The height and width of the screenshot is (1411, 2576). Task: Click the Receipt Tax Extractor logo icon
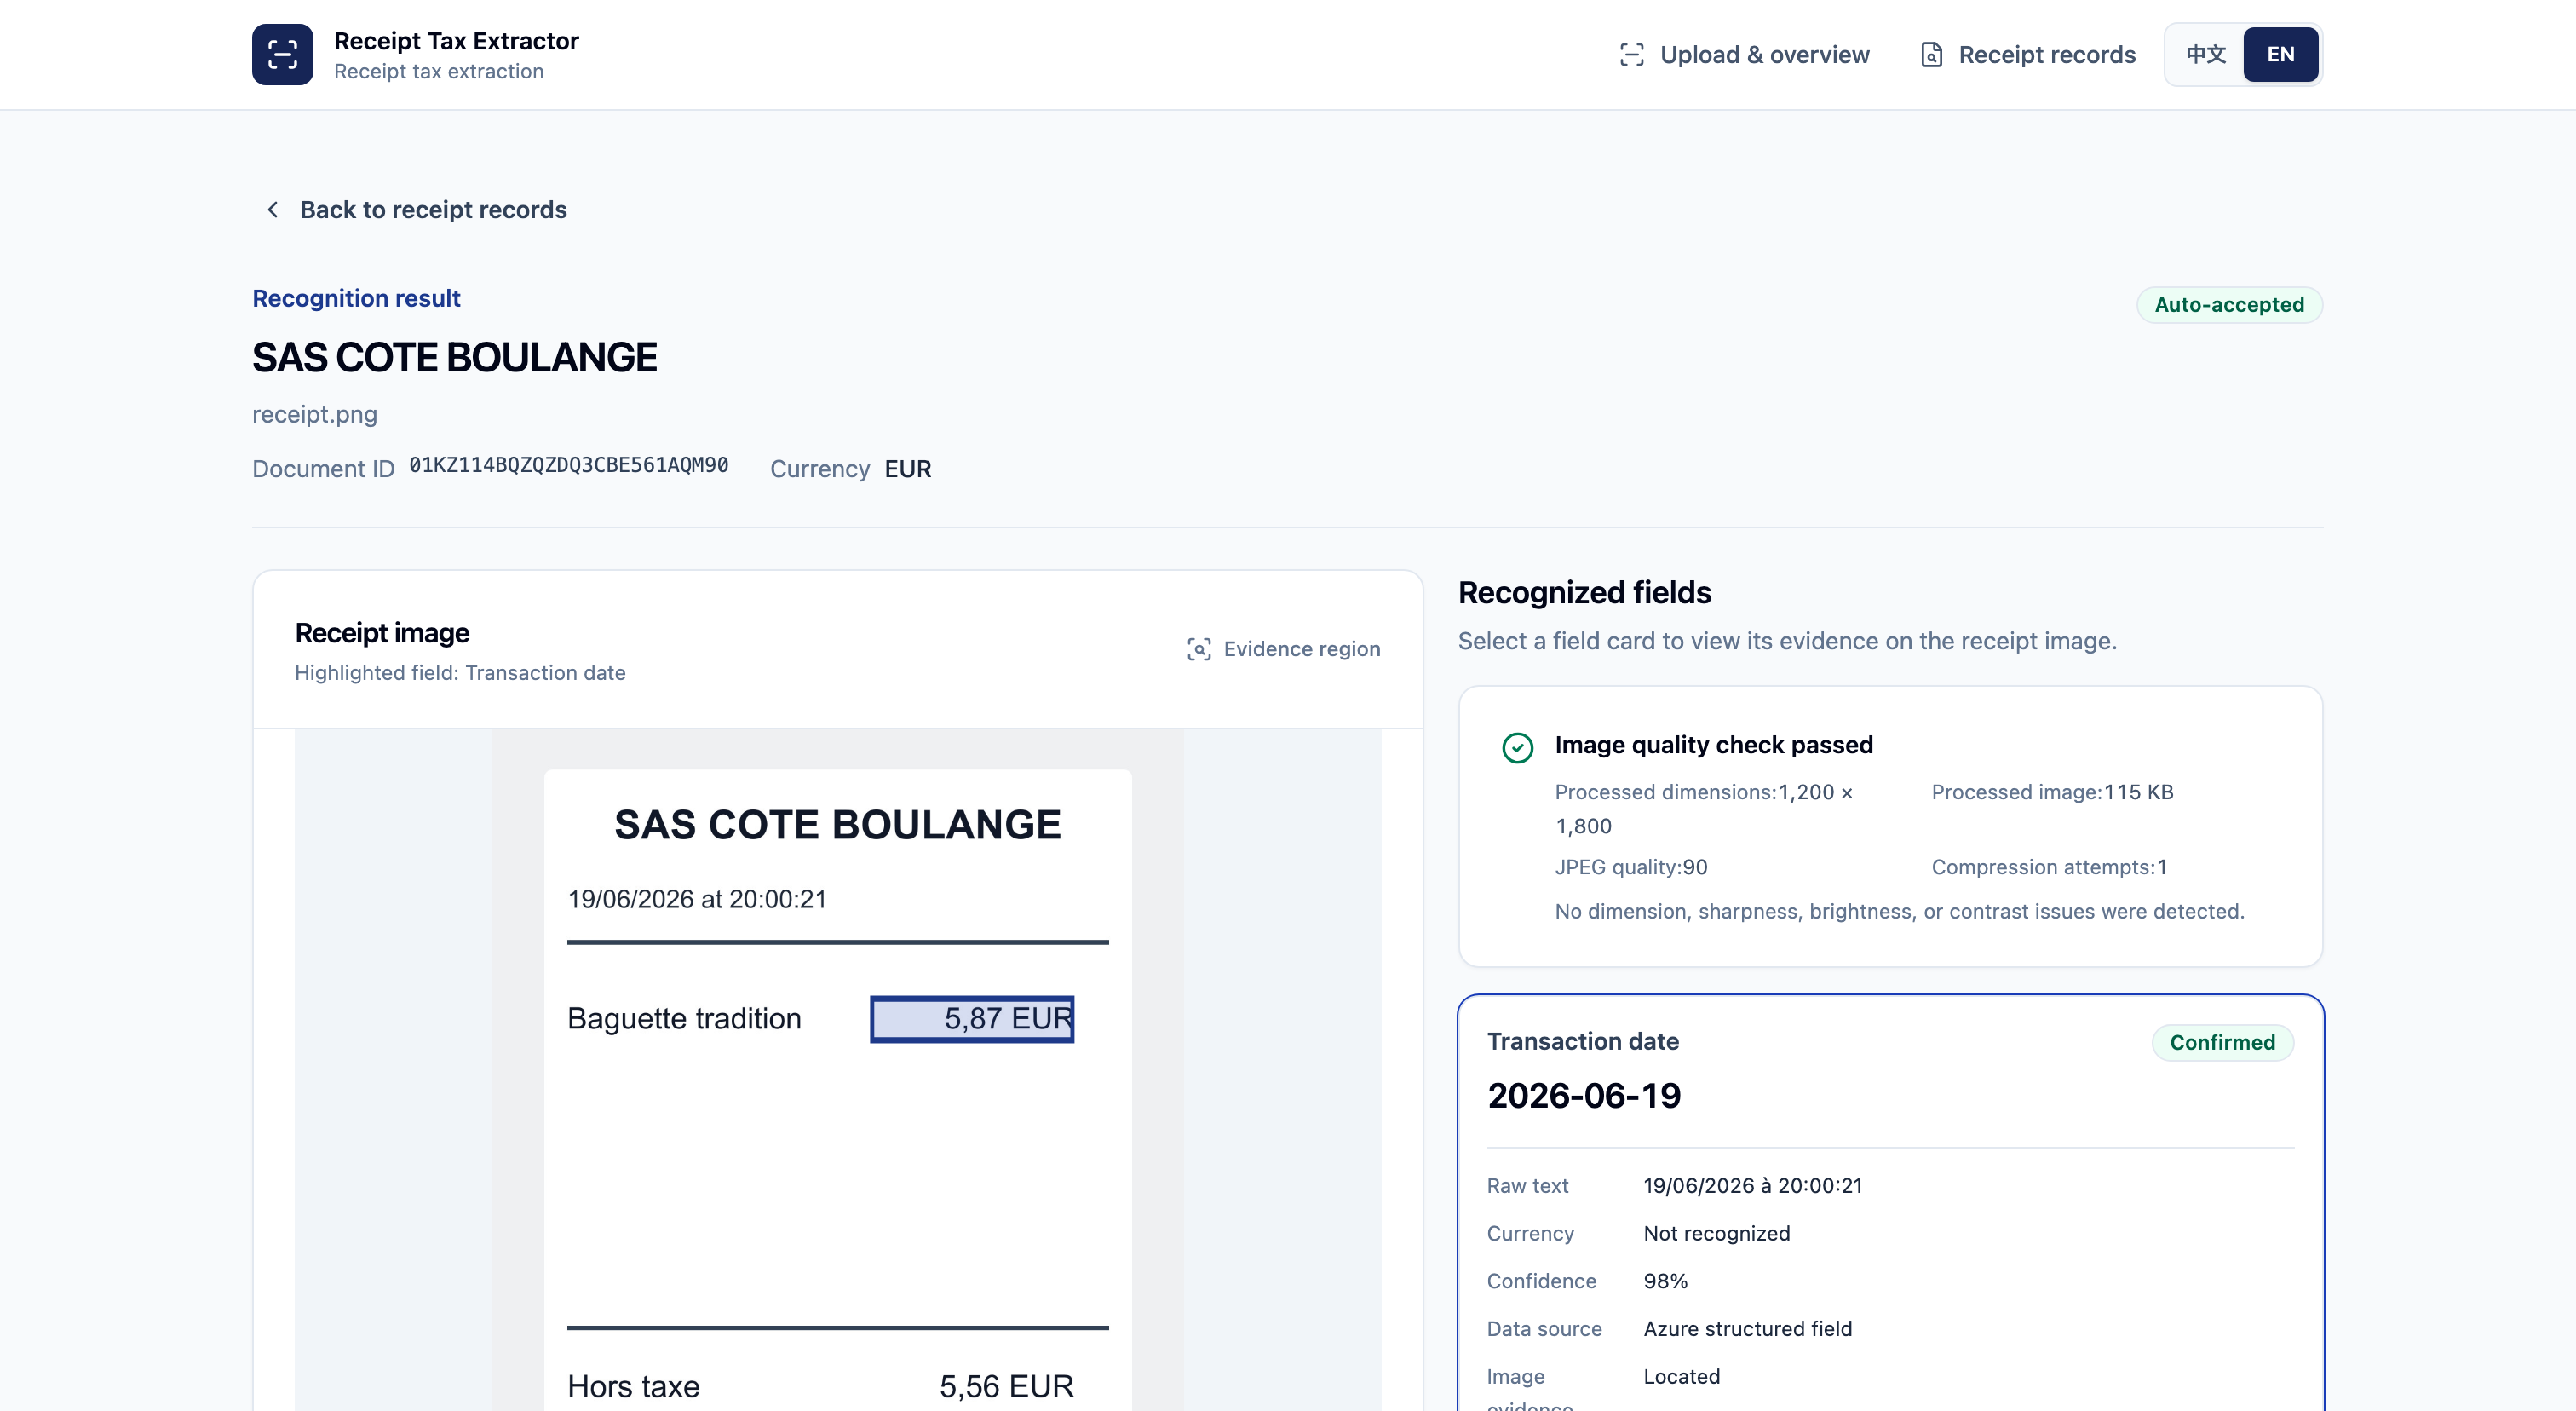pyautogui.click(x=282, y=54)
